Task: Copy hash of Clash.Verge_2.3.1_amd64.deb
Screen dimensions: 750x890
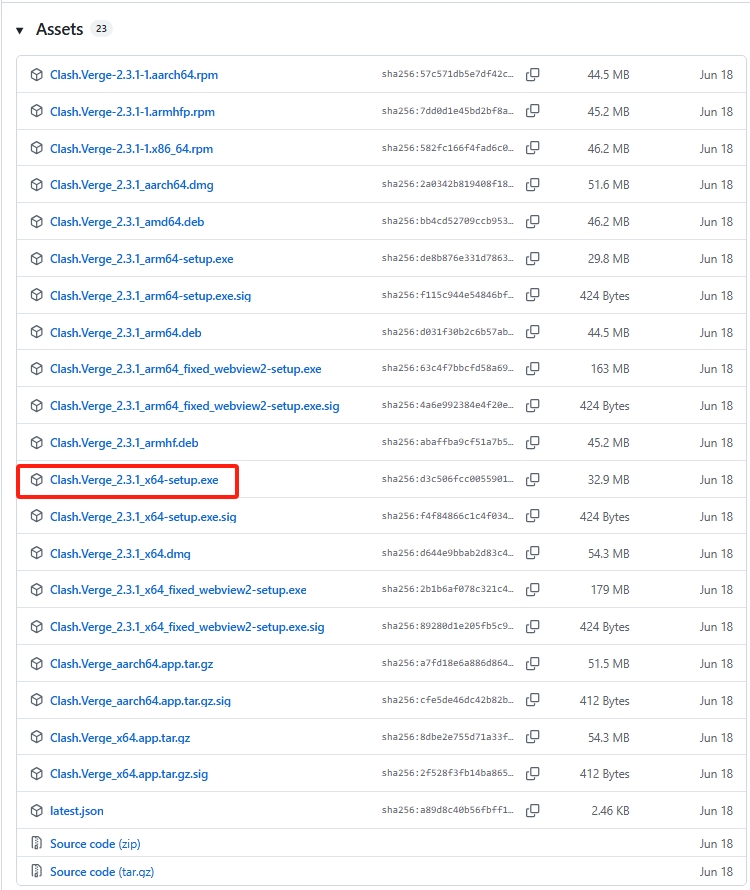Action: coord(533,222)
